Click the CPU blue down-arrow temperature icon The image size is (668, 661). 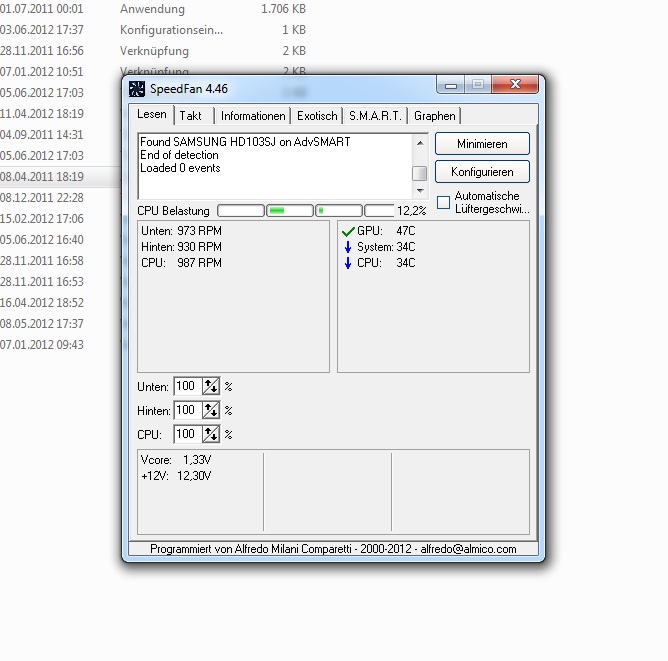pos(348,263)
